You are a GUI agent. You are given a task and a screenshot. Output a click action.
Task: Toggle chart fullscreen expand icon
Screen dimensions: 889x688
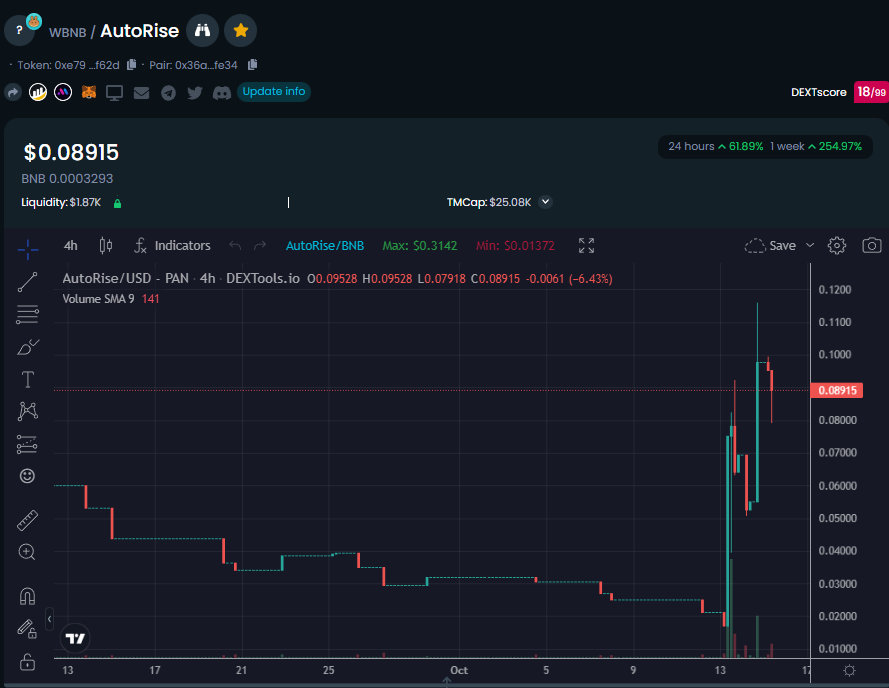(586, 246)
